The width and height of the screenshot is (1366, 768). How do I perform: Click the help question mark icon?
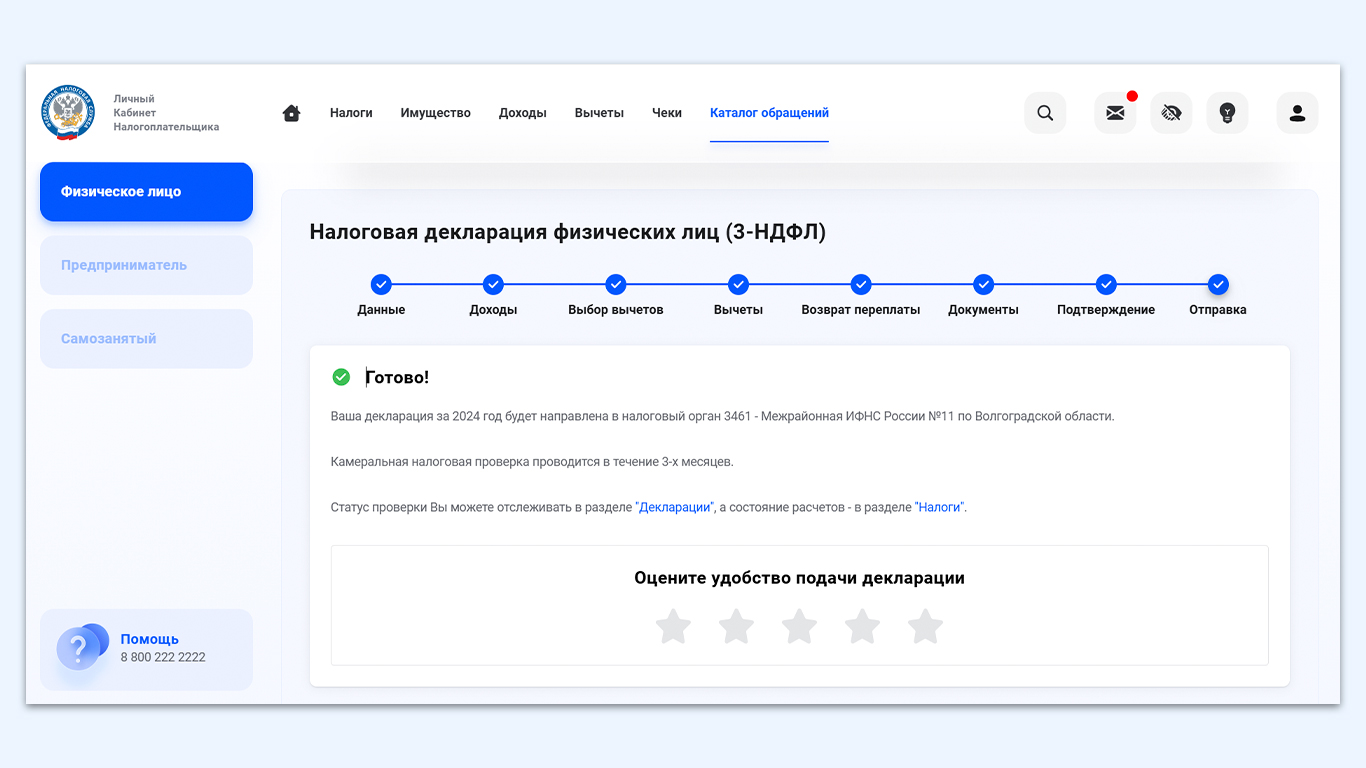(x=82, y=647)
